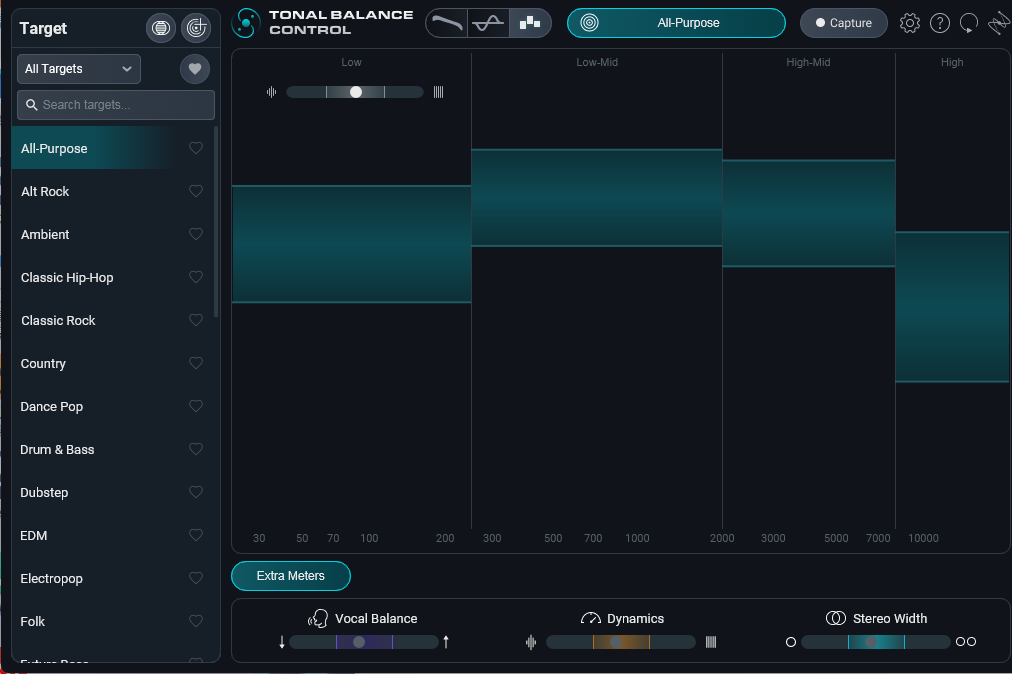Select the EDM target
The height and width of the screenshot is (674, 1012).
tap(113, 535)
